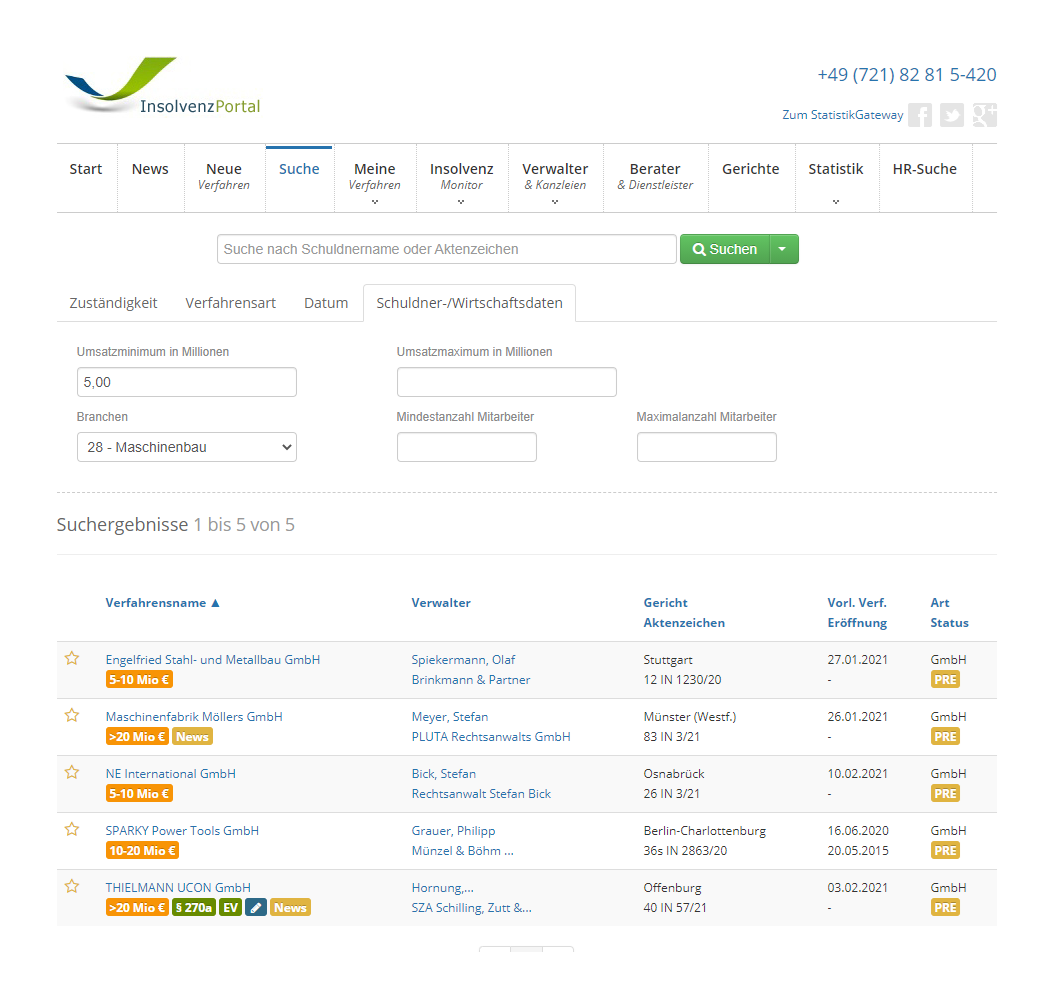The image size is (1054, 983).
Task: Click the pencil badge under THIELMANN UCON
Action: pyautogui.click(x=255, y=908)
